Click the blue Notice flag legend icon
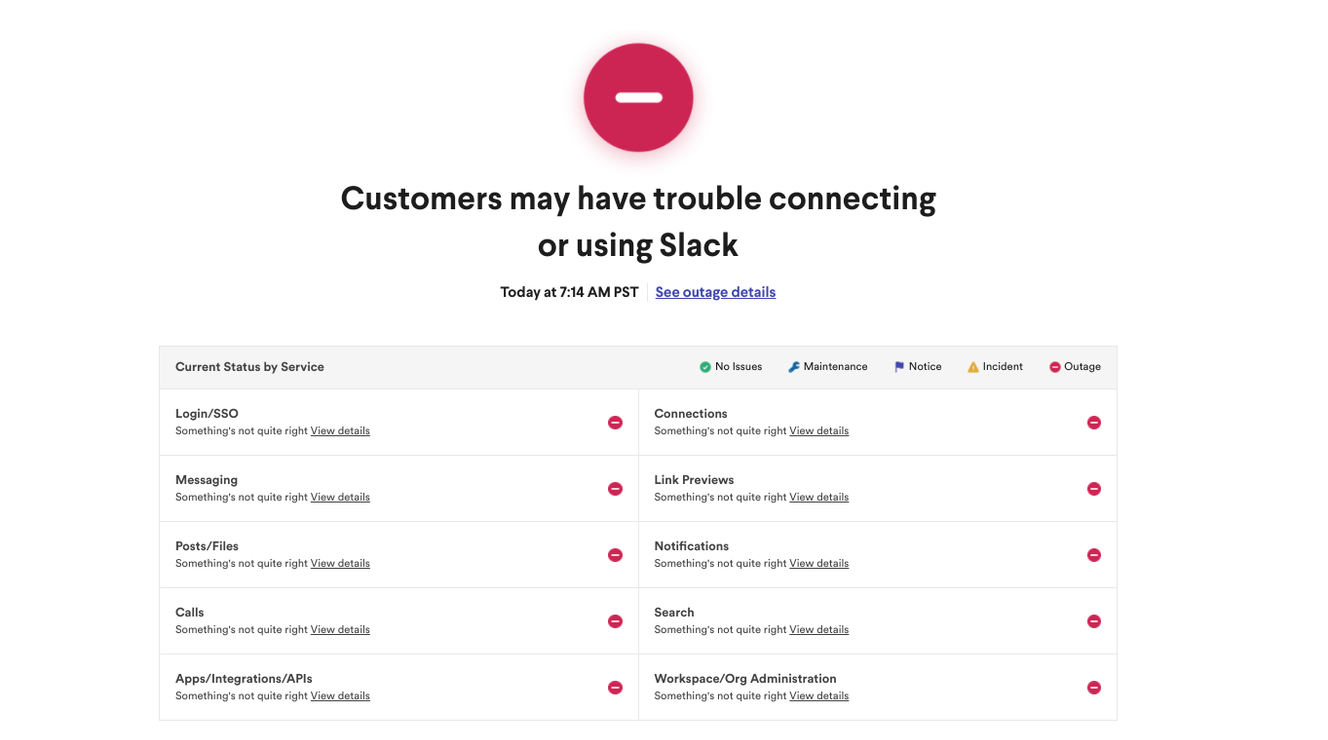Image resolution: width=1328 pixels, height=740 pixels. (x=899, y=367)
